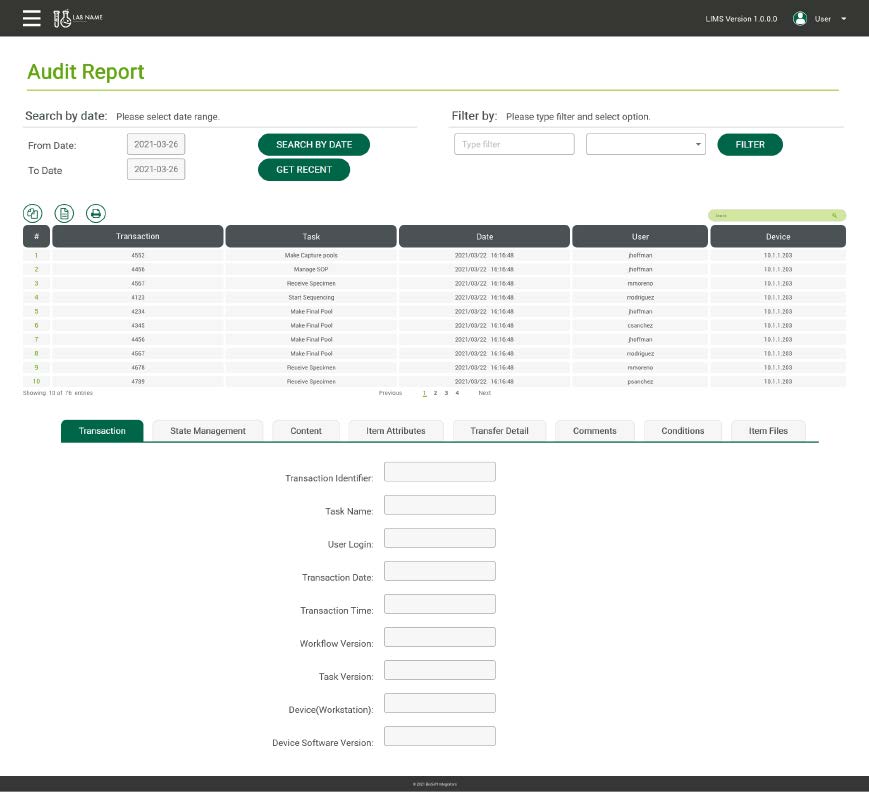
Task: Click the user avatar icon
Action: pos(800,18)
